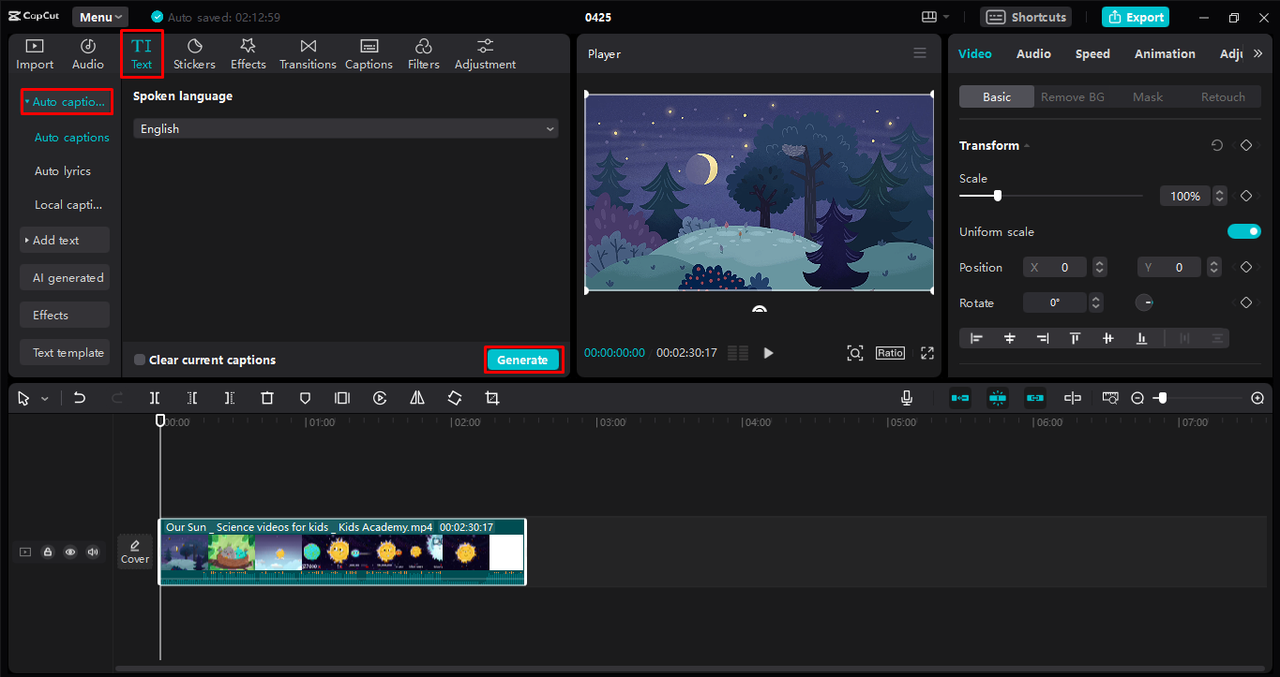1280x677 pixels.
Task: Open the Transitions panel
Action: pyautogui.click(x=307, y=54)
